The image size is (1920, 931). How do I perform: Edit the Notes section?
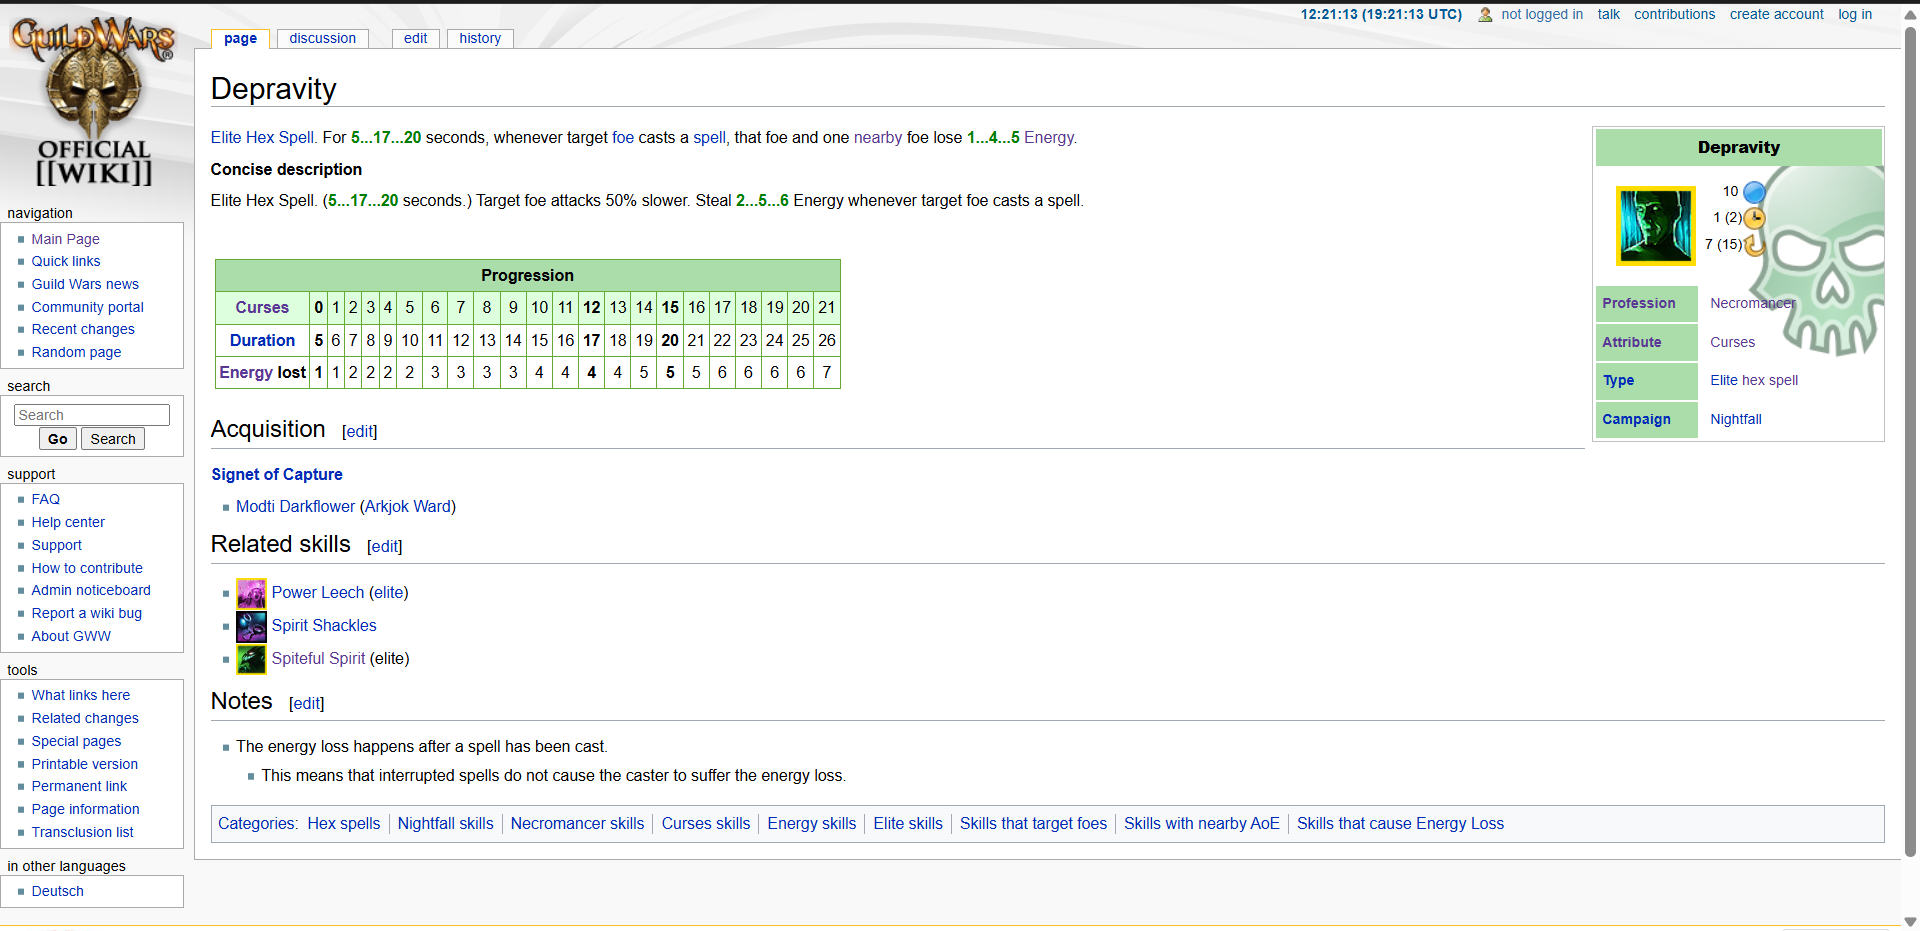coord(307,704)
